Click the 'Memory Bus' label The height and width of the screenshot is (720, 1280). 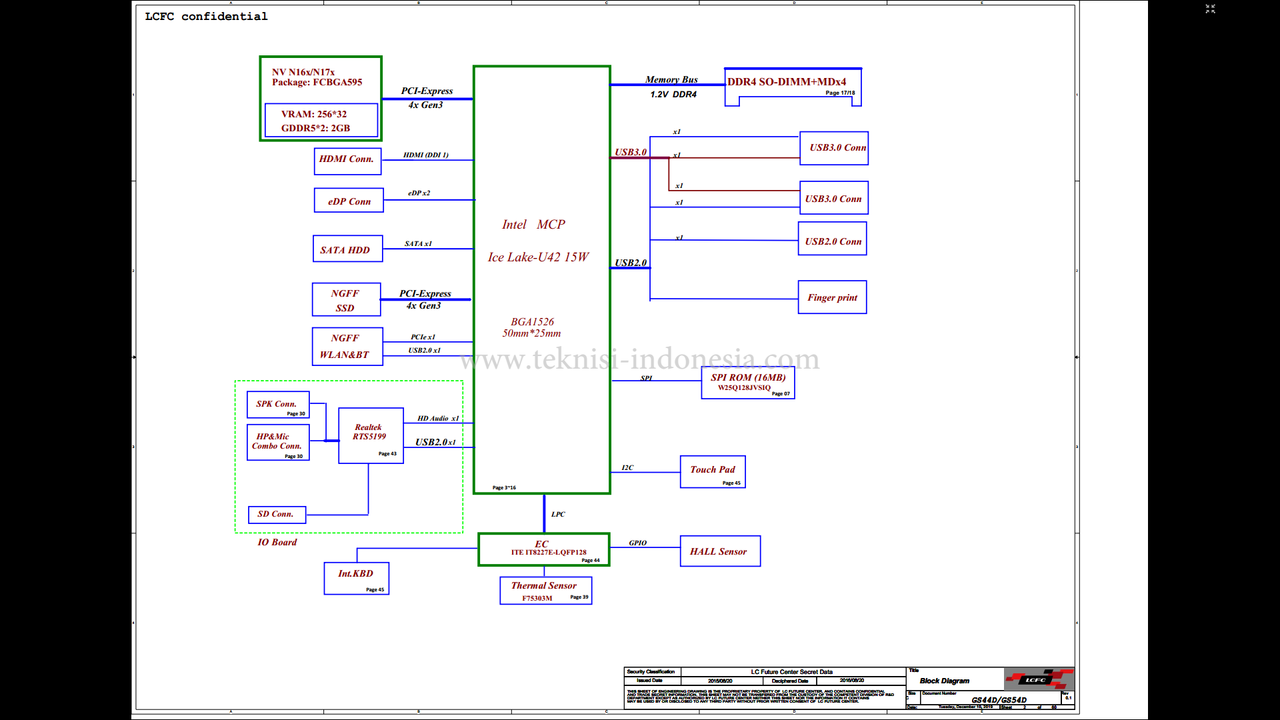tap(670, 80)
